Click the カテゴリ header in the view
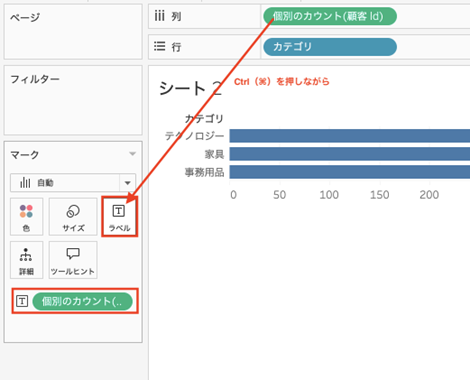The height and width of the screenshot is (380, 470). (x=204, y=118)
